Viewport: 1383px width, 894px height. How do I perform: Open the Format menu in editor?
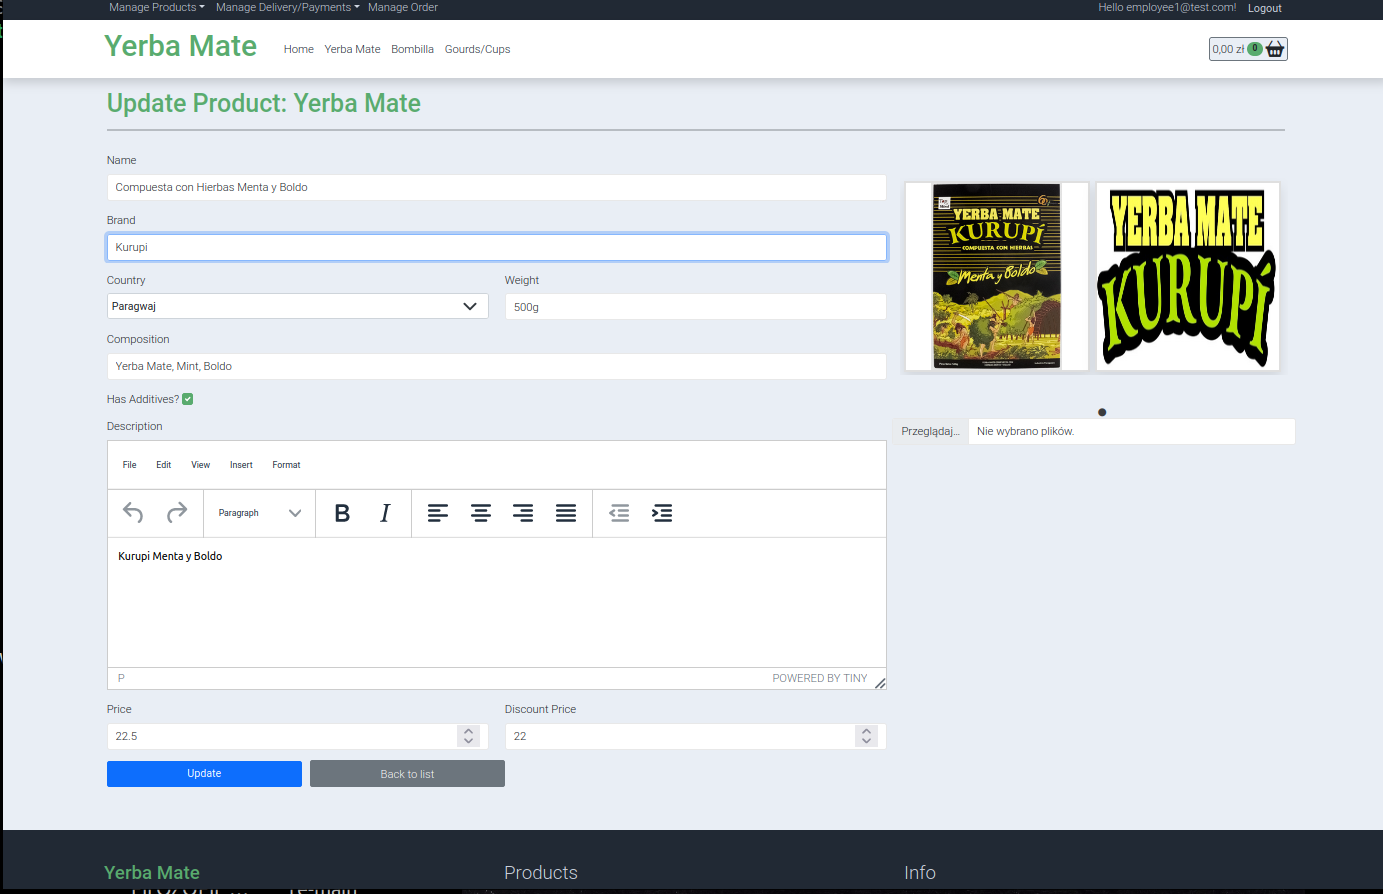pos(286,465)
